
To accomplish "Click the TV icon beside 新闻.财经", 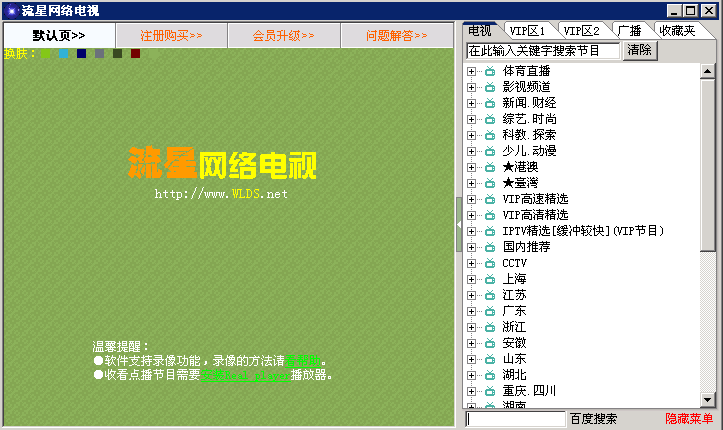I will (490, 103).
